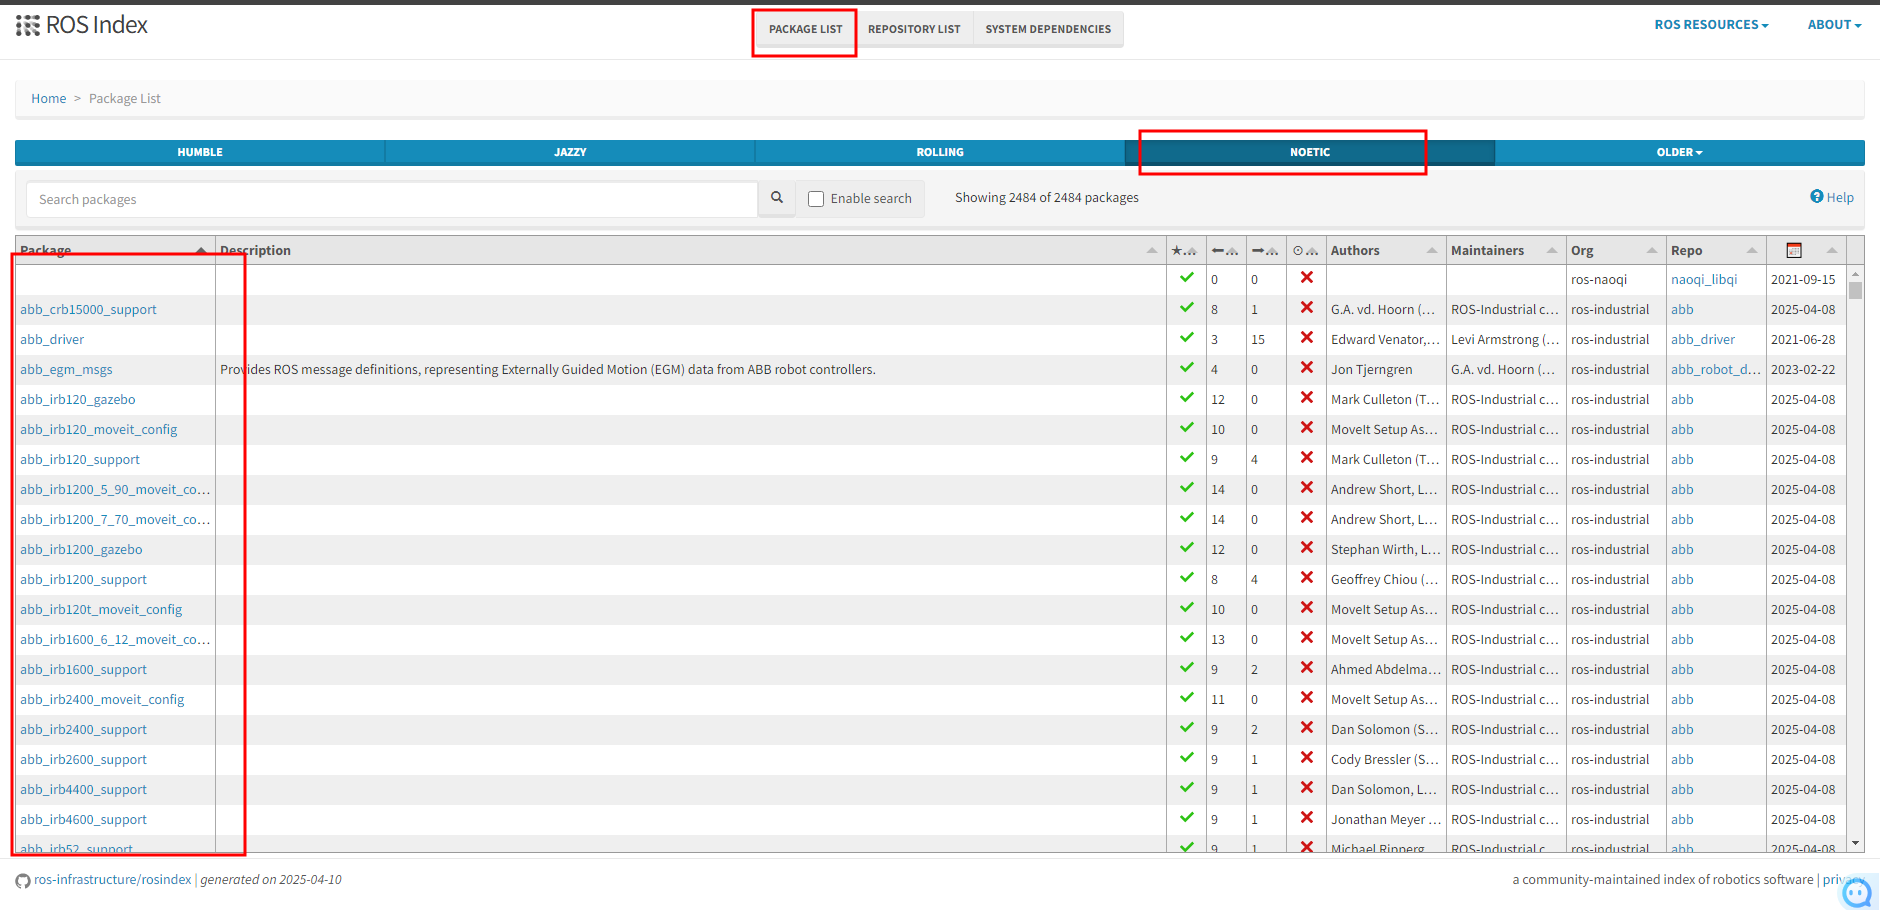
Task: Select the Jazzy distro tab
Action: point(570,152)
